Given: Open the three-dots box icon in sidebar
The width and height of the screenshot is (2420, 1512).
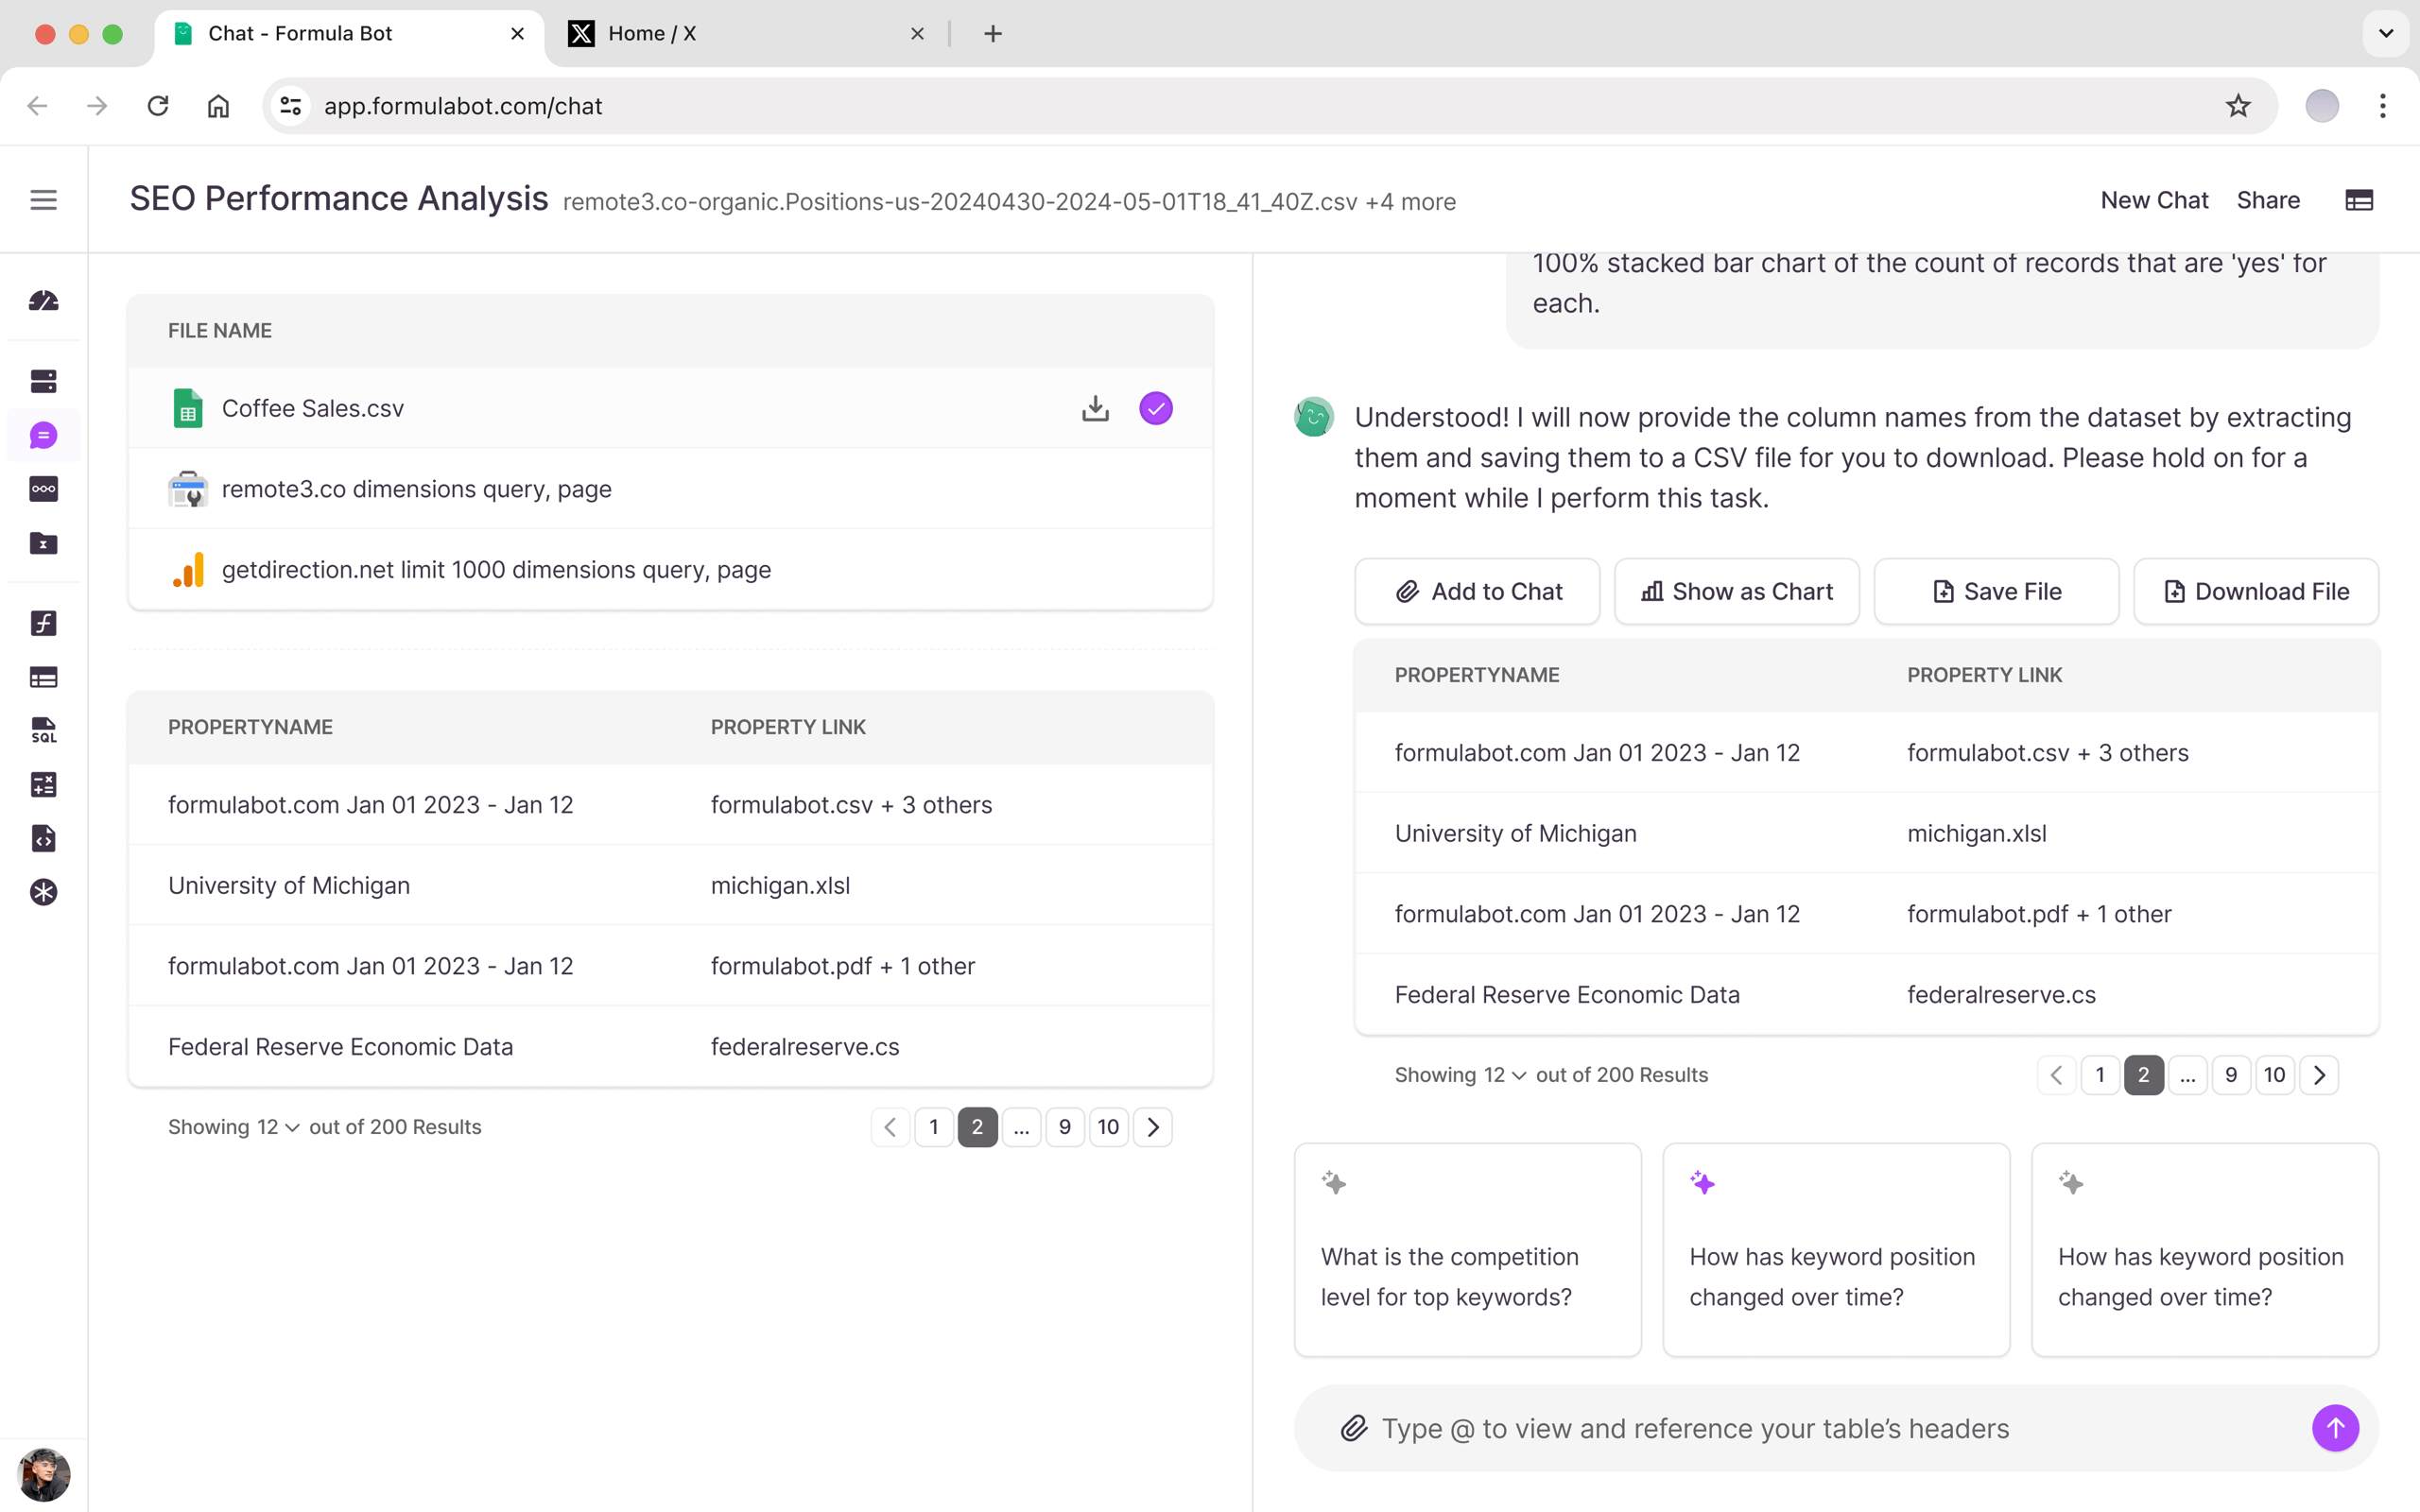Looking at the screenshot, I should click(43, 489).
